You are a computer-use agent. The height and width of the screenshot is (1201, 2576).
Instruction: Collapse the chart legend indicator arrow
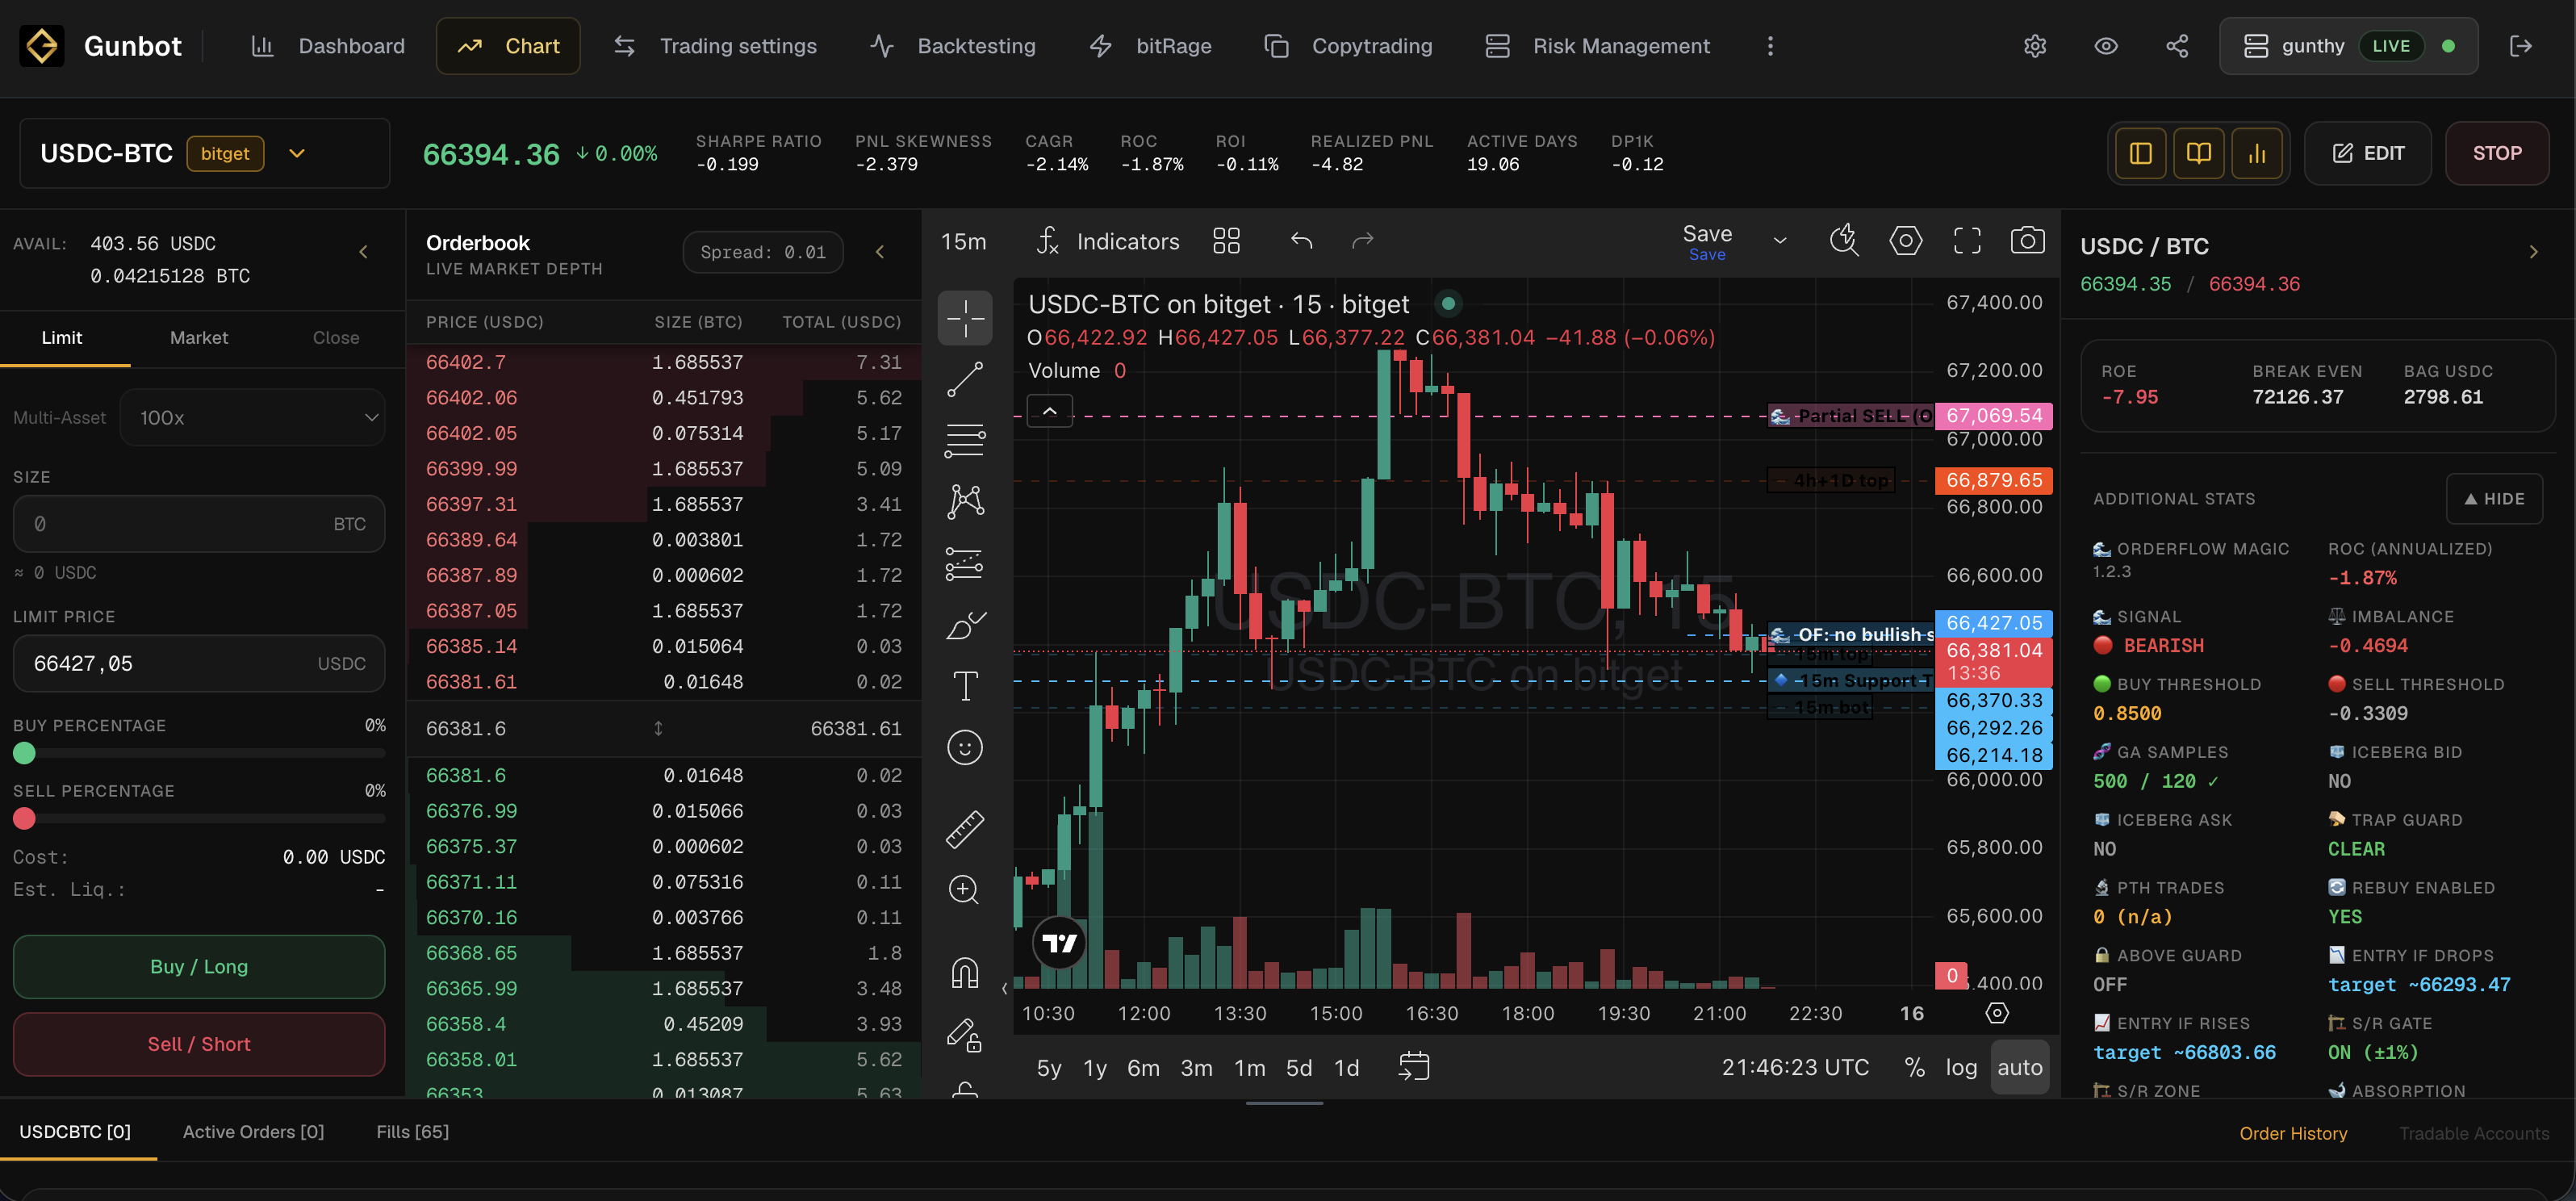click(x=1050, y=411)
